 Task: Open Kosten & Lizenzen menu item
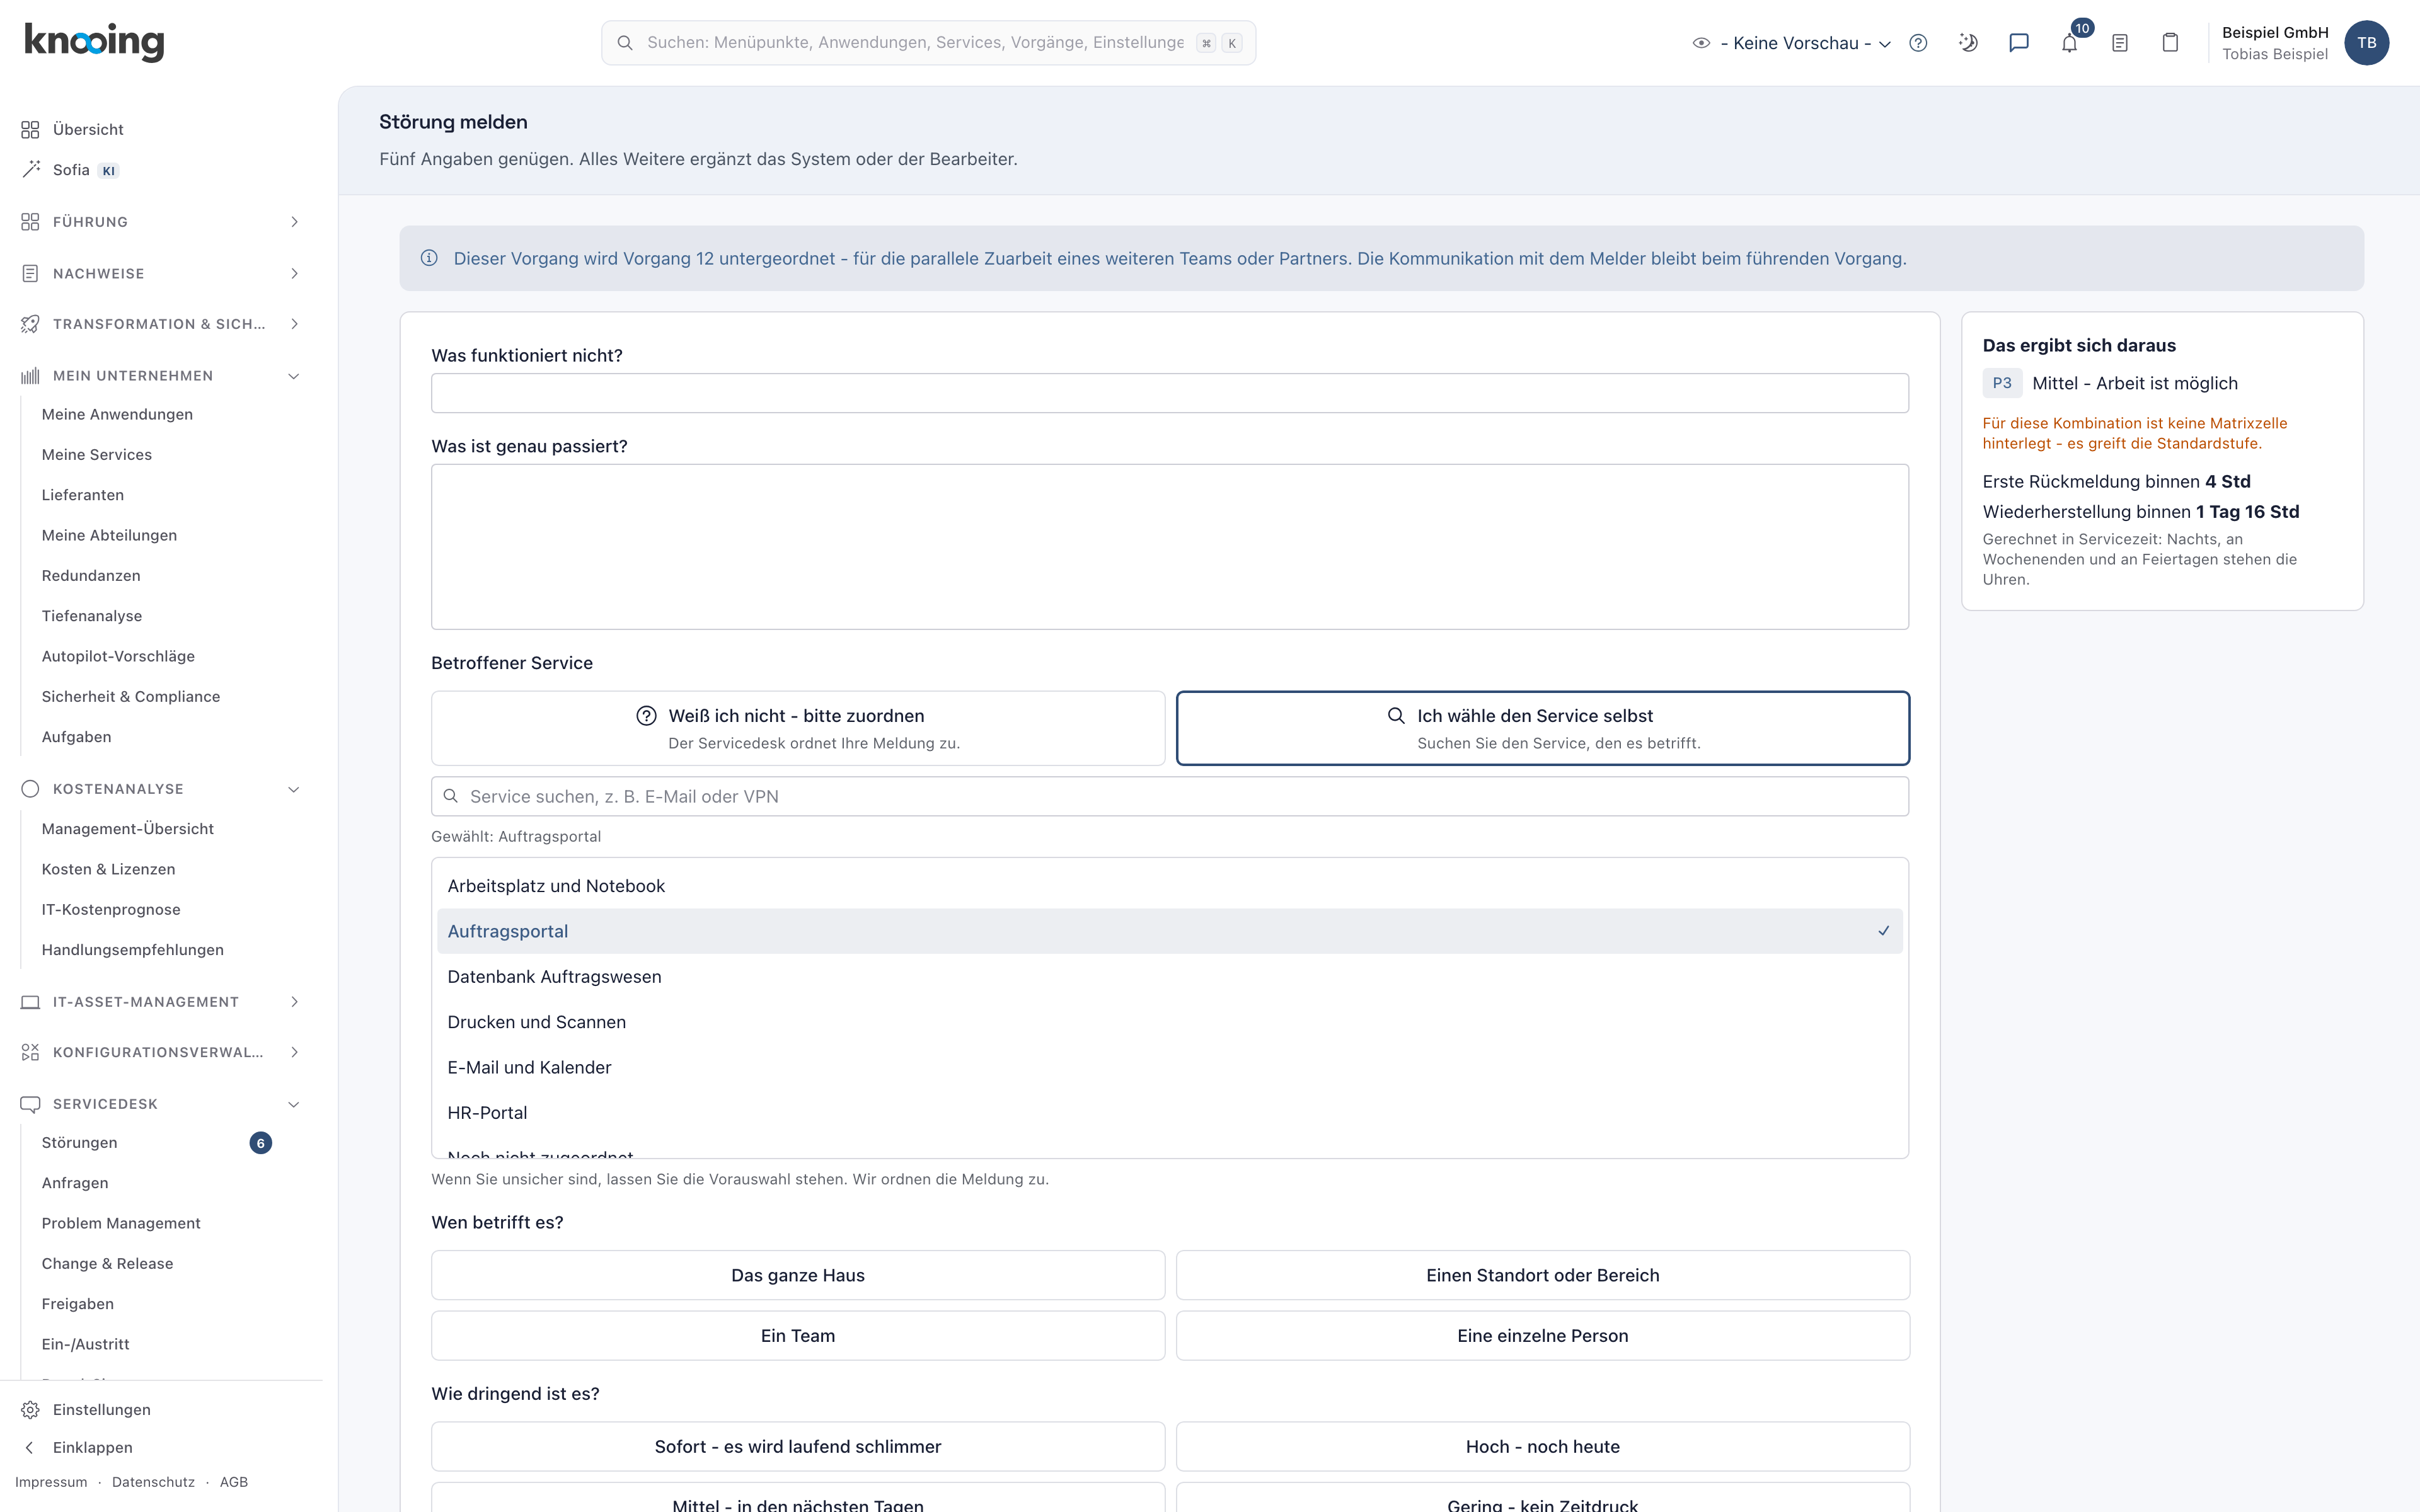tap(108, 869)
